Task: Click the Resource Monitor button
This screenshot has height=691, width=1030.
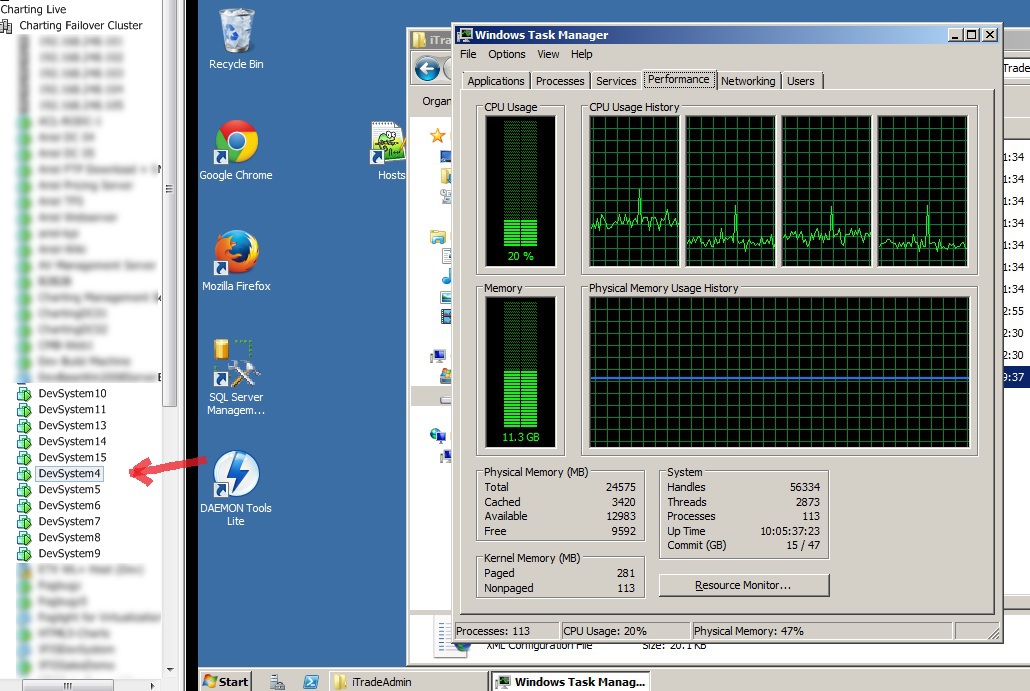Action: (744, 585)
